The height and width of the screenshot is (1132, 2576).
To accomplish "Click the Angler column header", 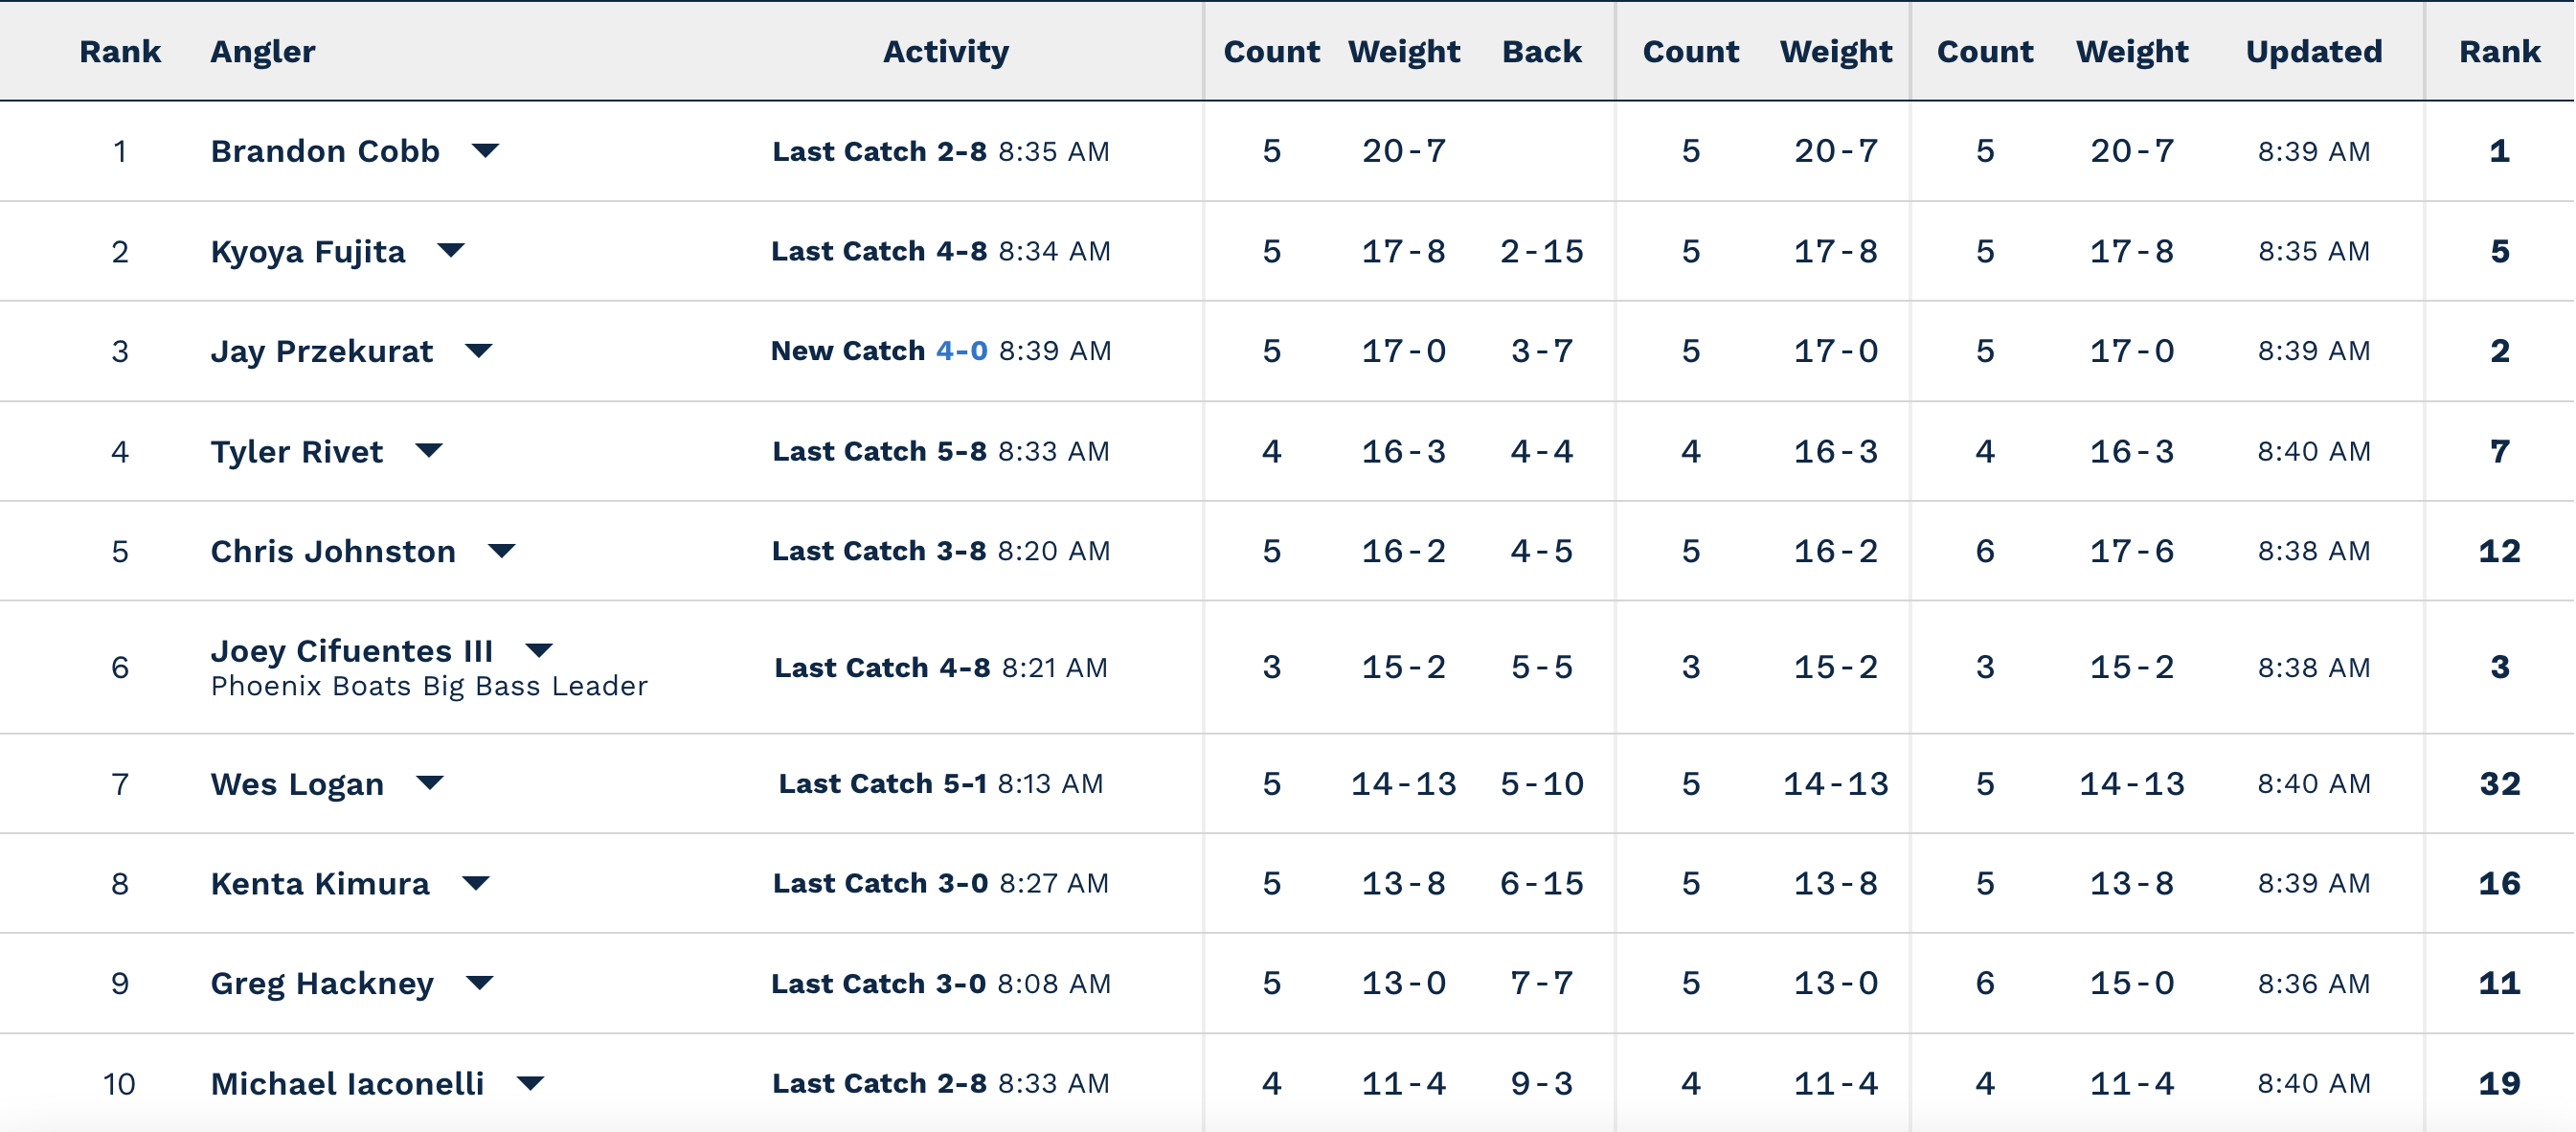I will click(263, 51).
